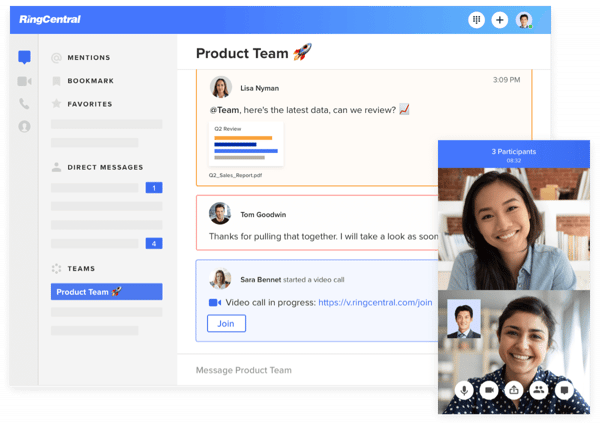The image size is (600, 427).
Task: Mute microphone in video call
Action: (464, 390)
